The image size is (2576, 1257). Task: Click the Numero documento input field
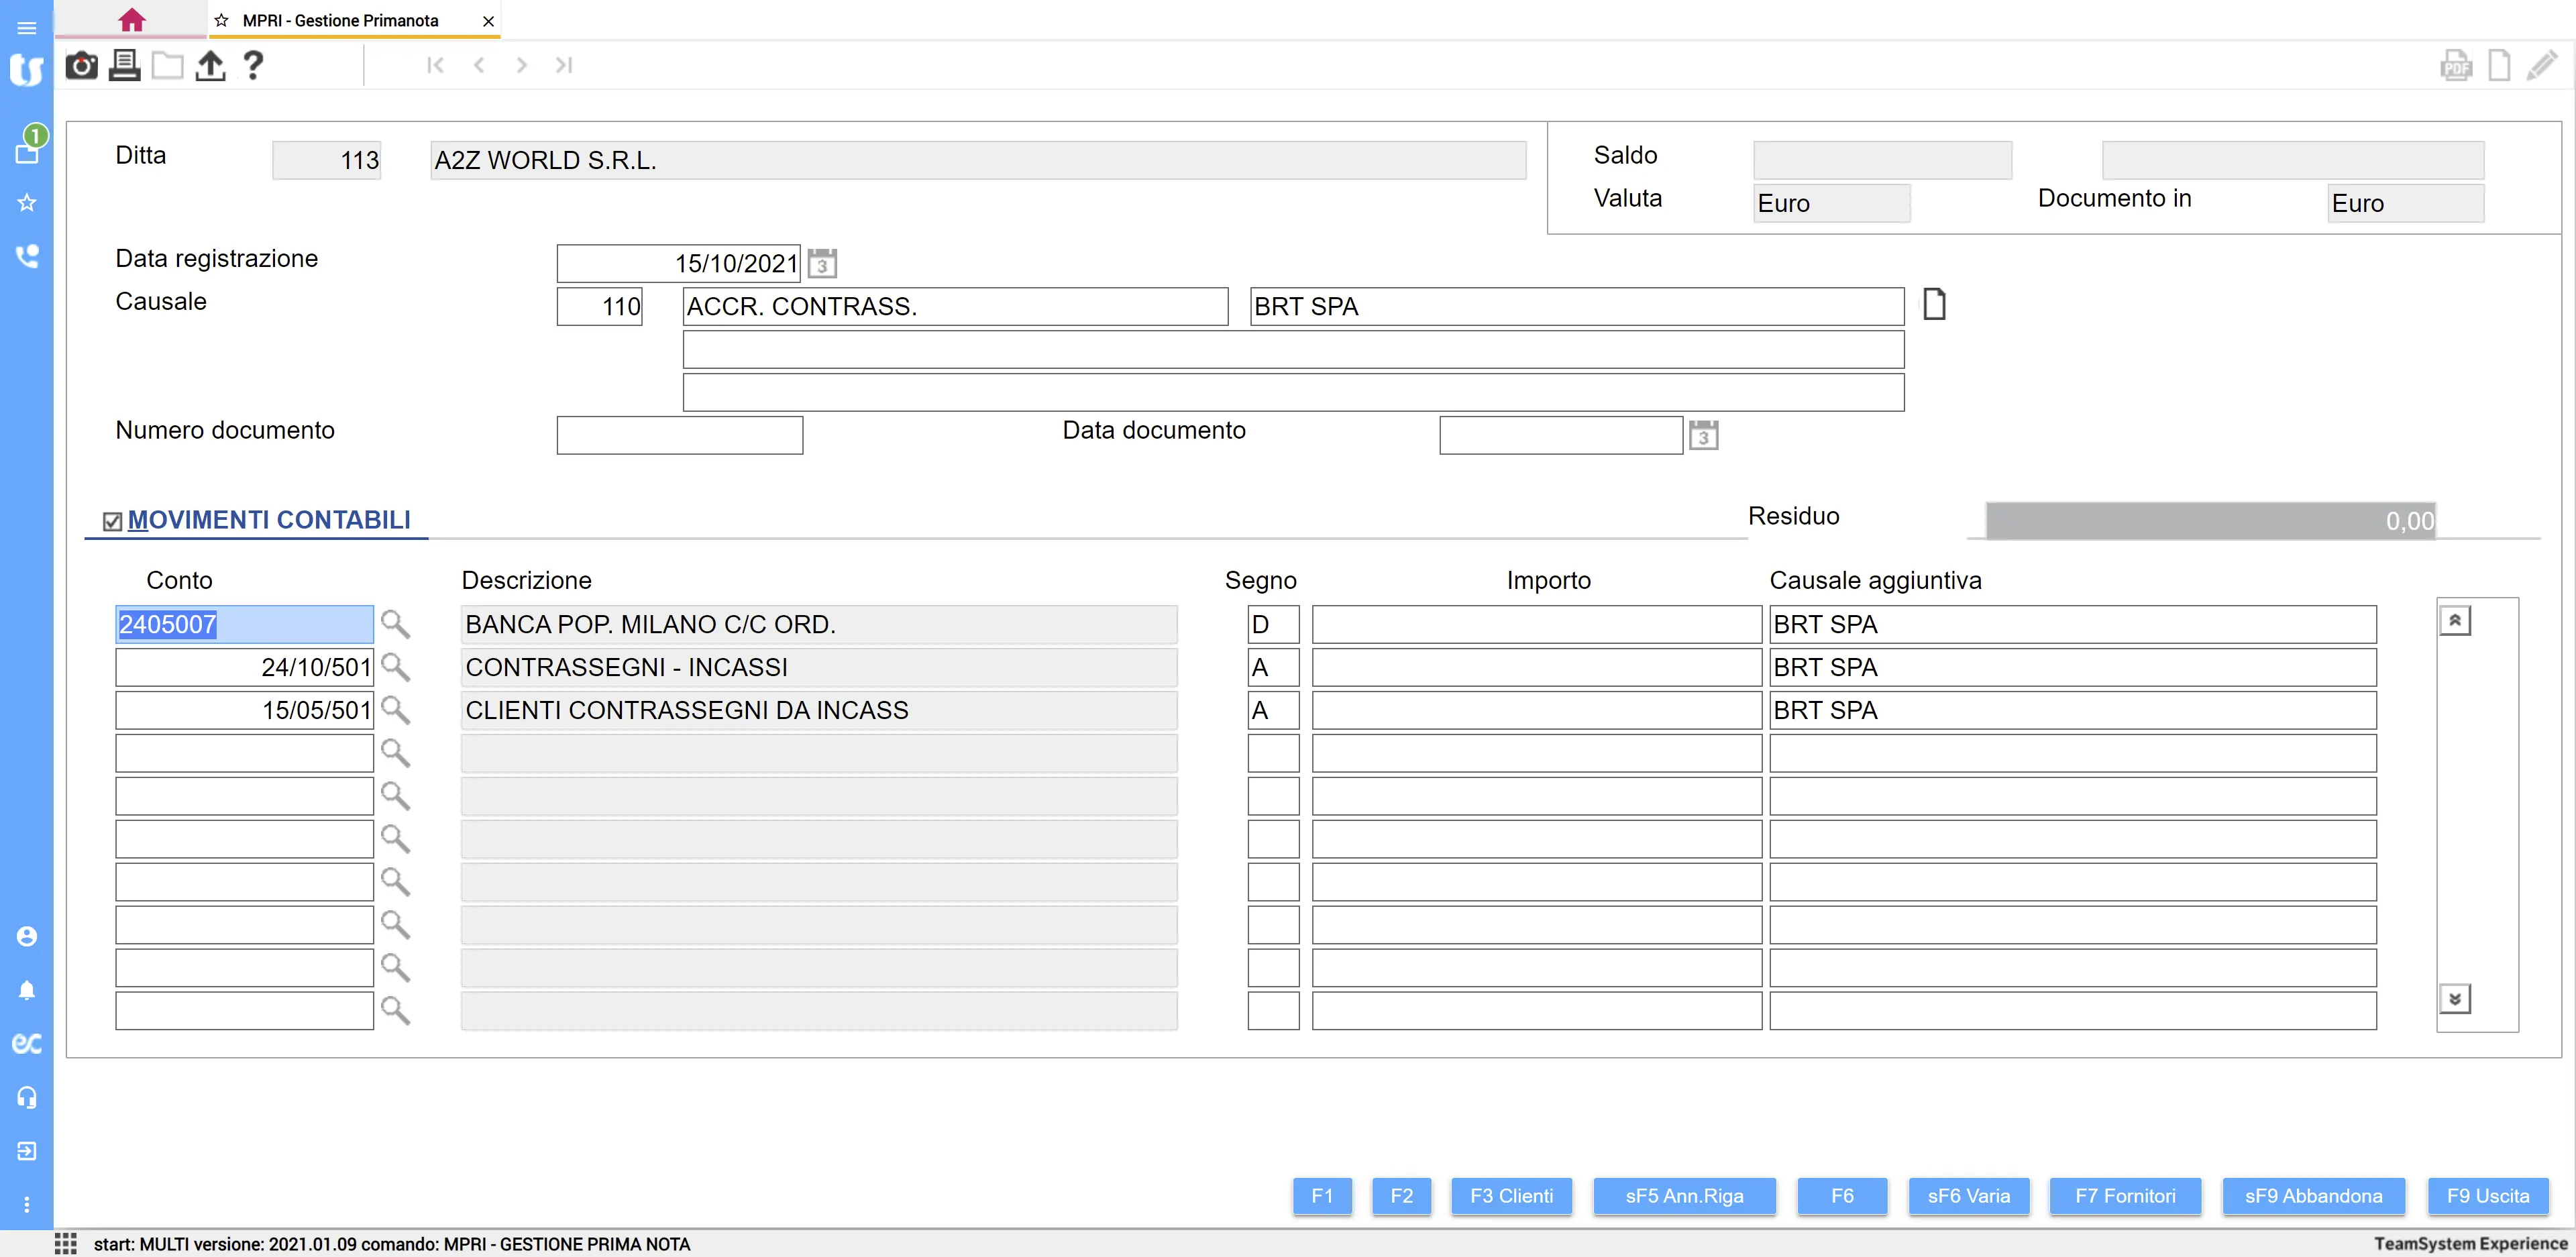(x=679, y=436)
